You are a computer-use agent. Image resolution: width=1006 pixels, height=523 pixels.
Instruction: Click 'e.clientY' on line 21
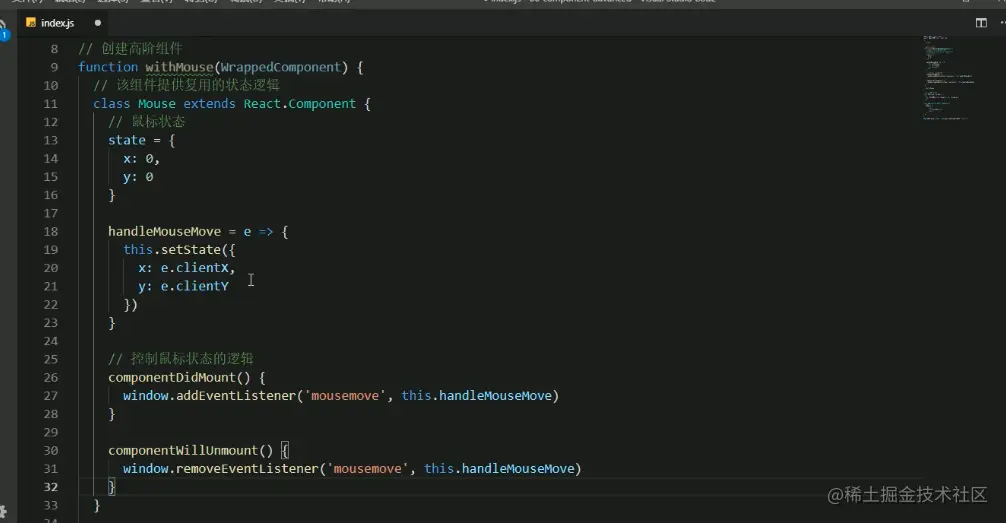coord(194,287)
